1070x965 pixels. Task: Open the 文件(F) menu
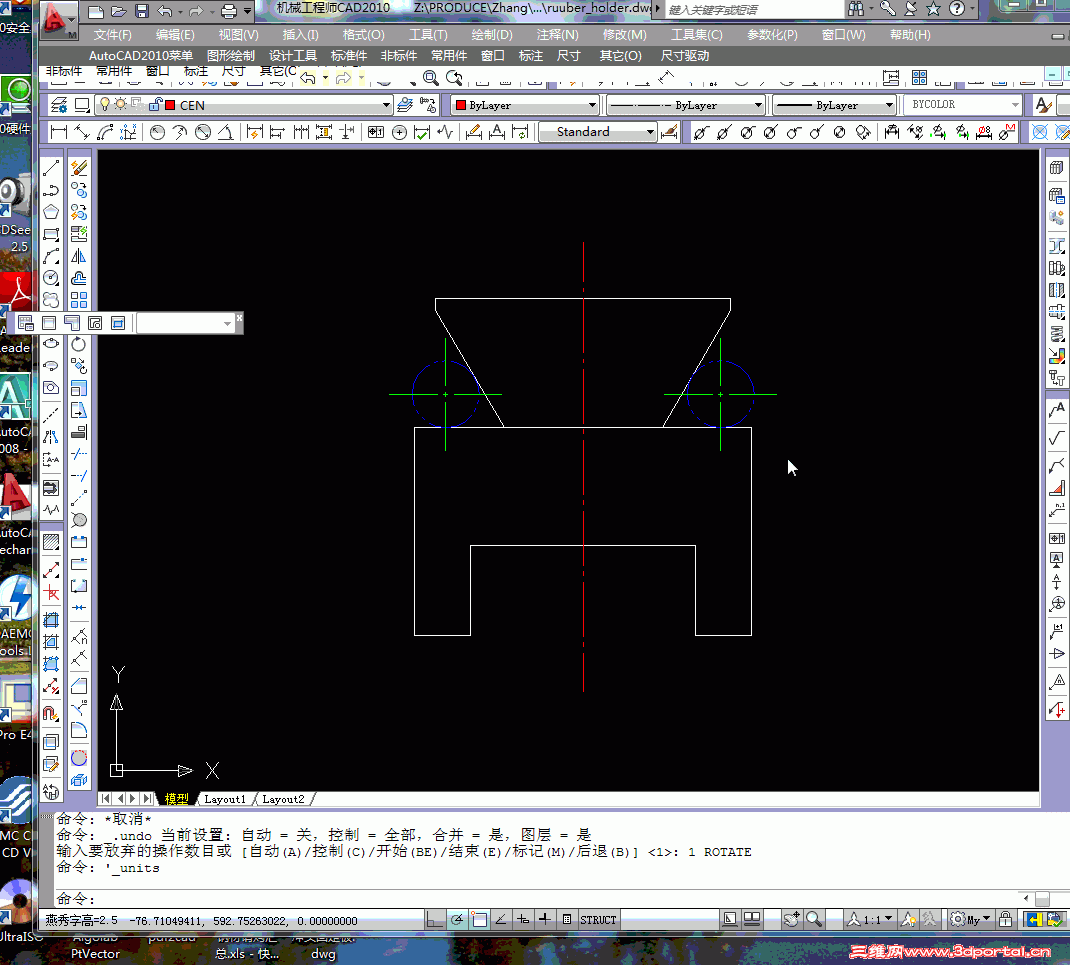pyautogui.click(x=113, y=35)
